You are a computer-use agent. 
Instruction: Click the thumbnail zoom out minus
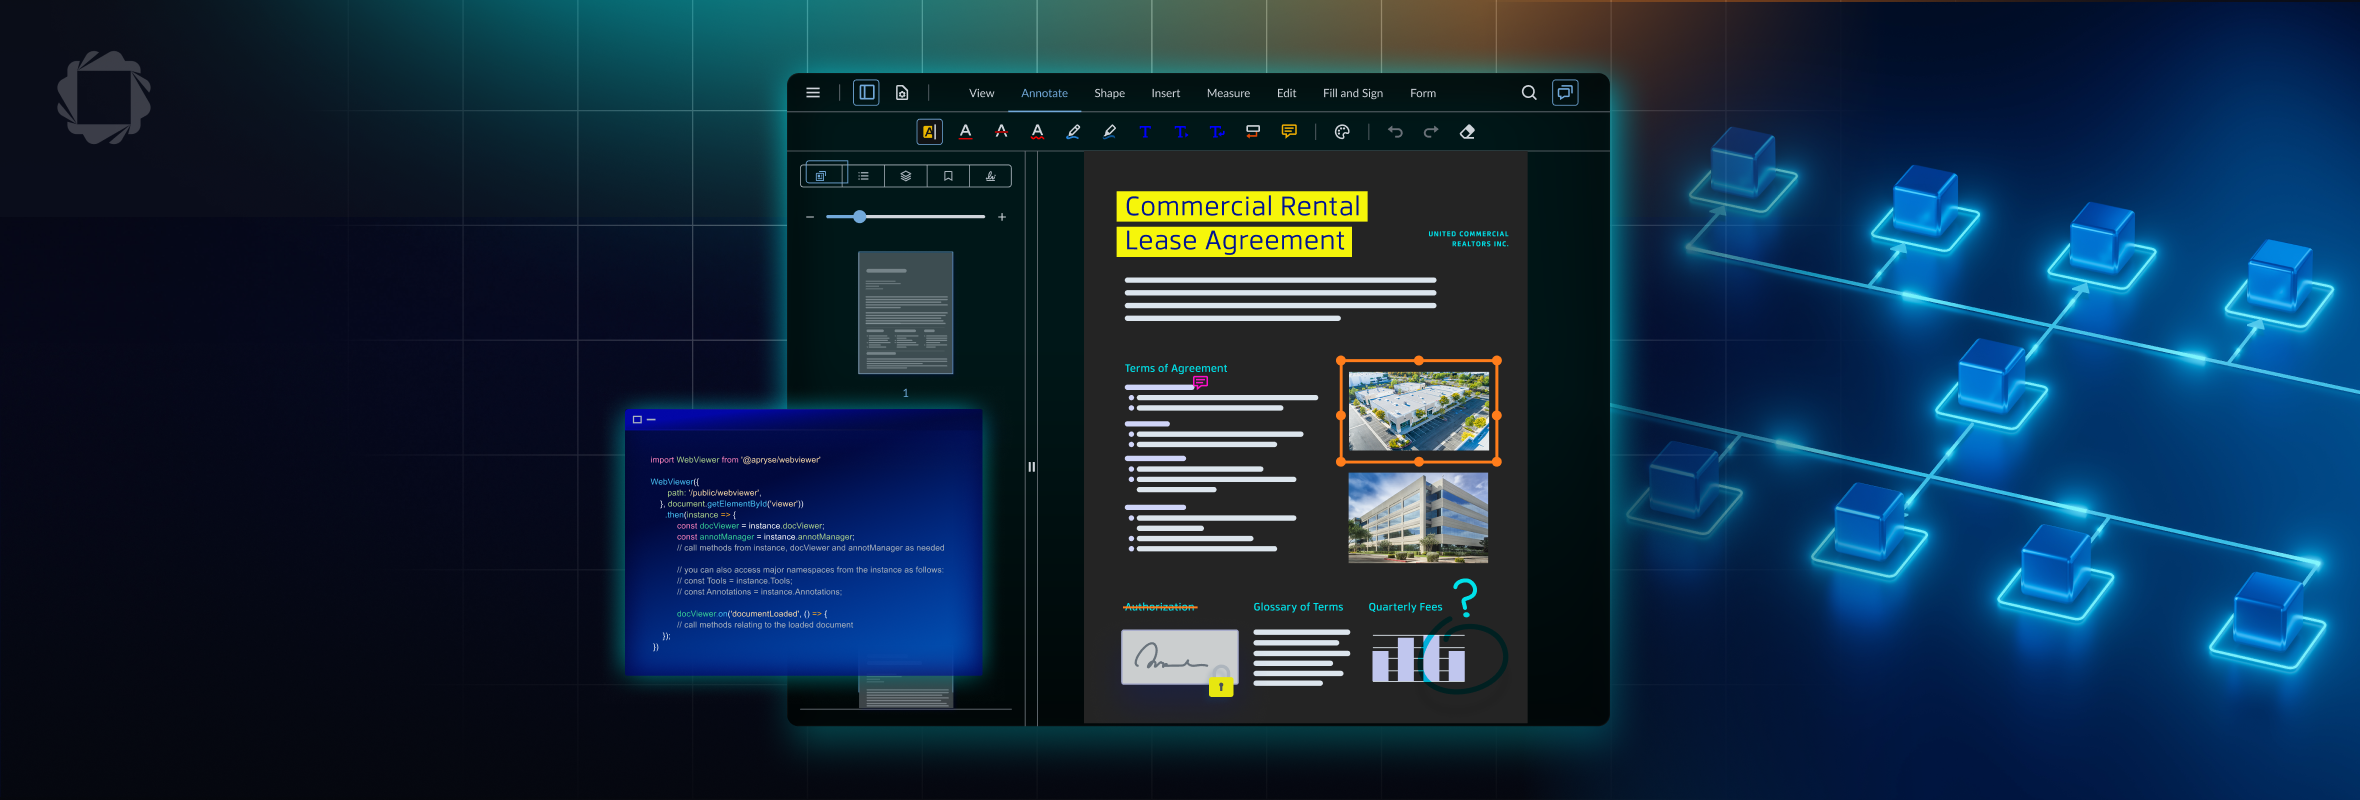810,217
